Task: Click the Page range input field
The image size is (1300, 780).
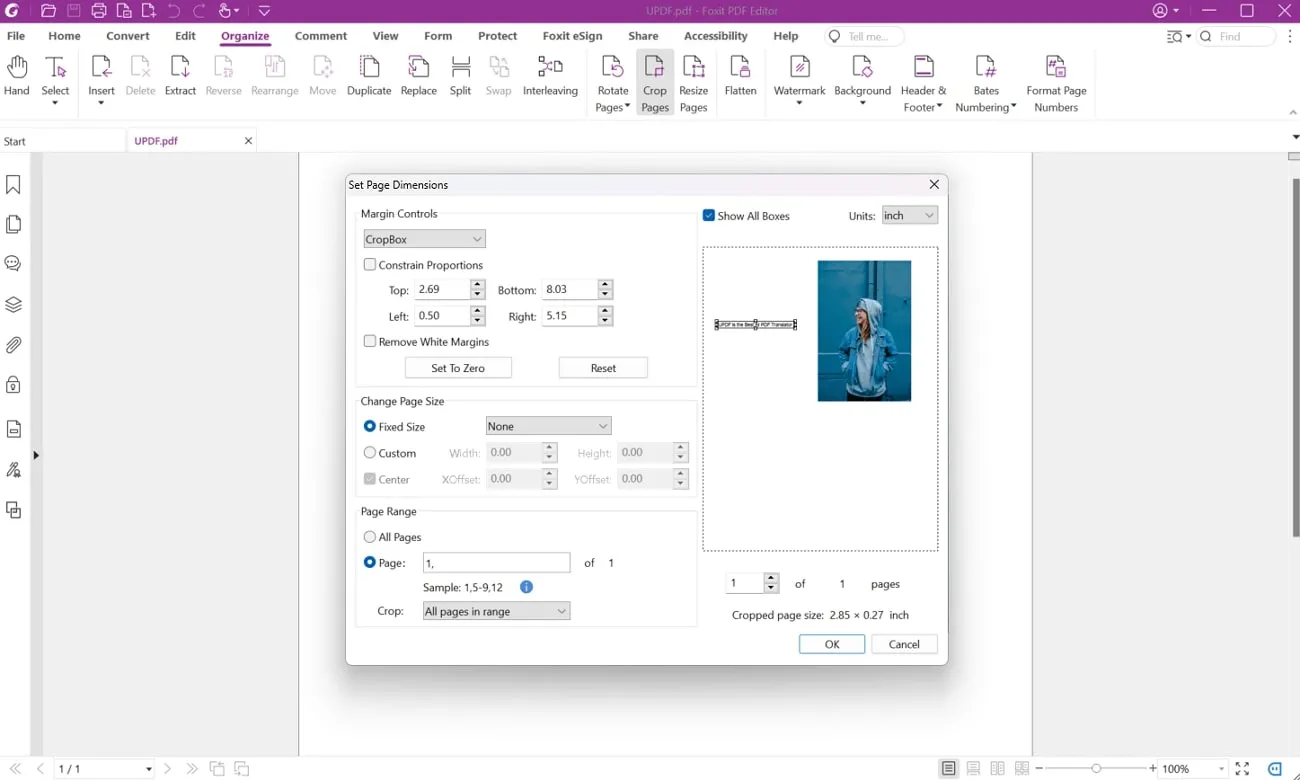Action: [x=495, y=562]
